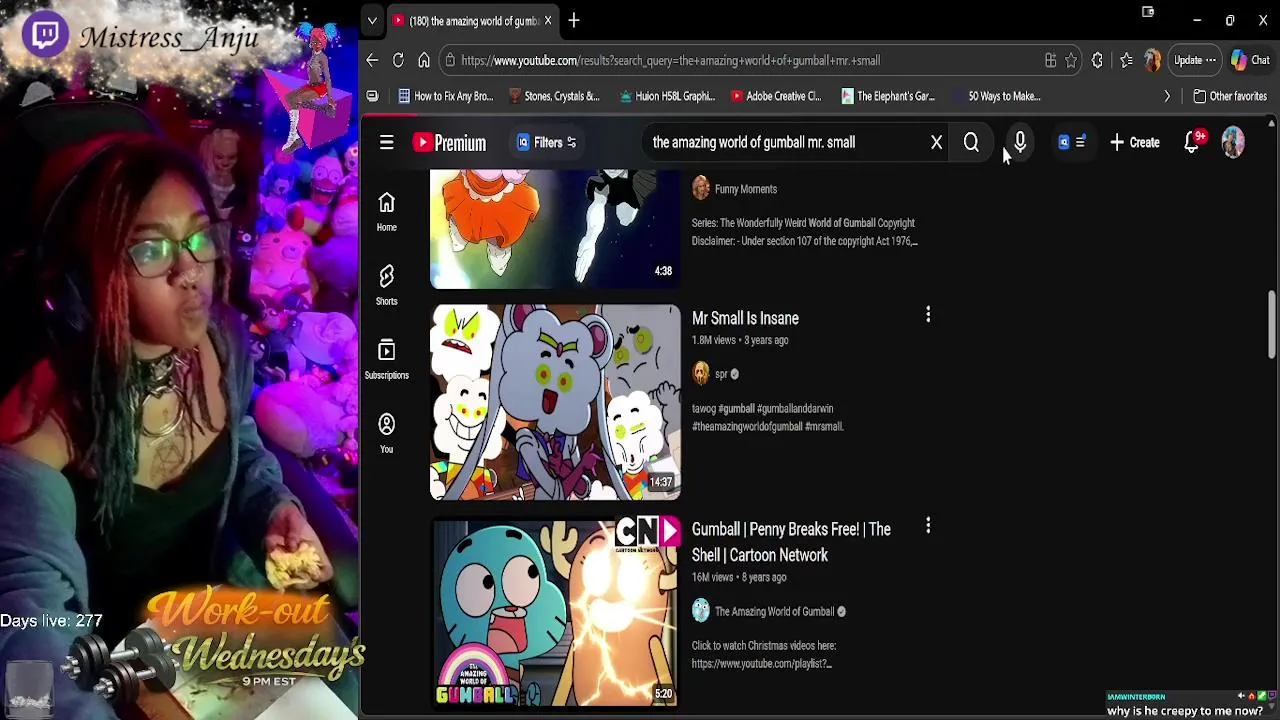
Task: Open the YouTube hamburger guide menu
Action: [x=386, y=142]
